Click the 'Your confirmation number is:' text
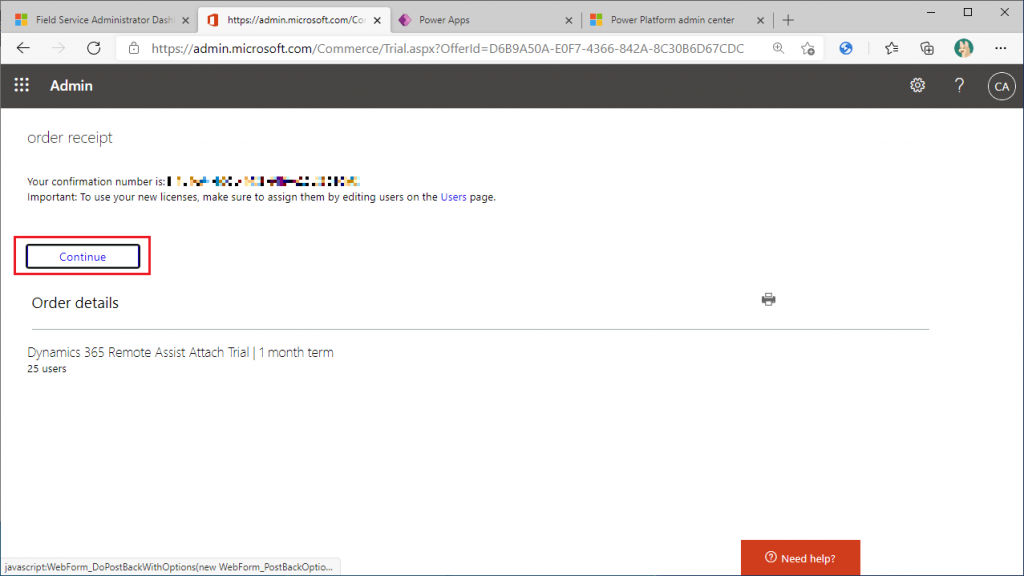This screenshot has width=1024, height=576. (x=96, y=181)
